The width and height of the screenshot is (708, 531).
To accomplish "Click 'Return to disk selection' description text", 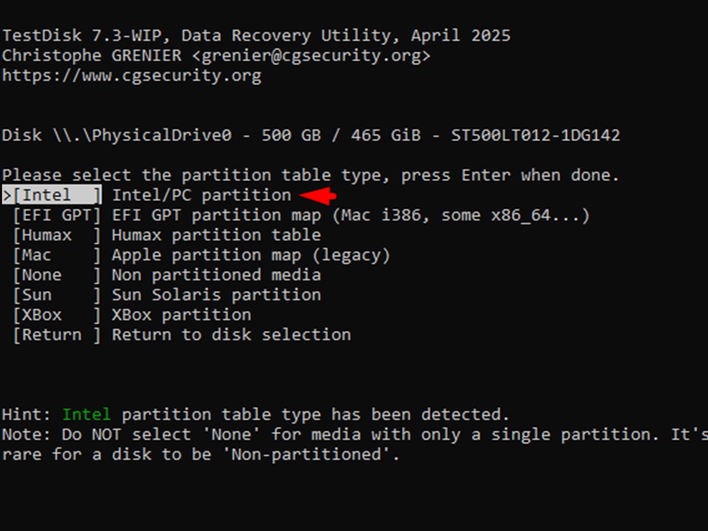I will tap(231, 335).
